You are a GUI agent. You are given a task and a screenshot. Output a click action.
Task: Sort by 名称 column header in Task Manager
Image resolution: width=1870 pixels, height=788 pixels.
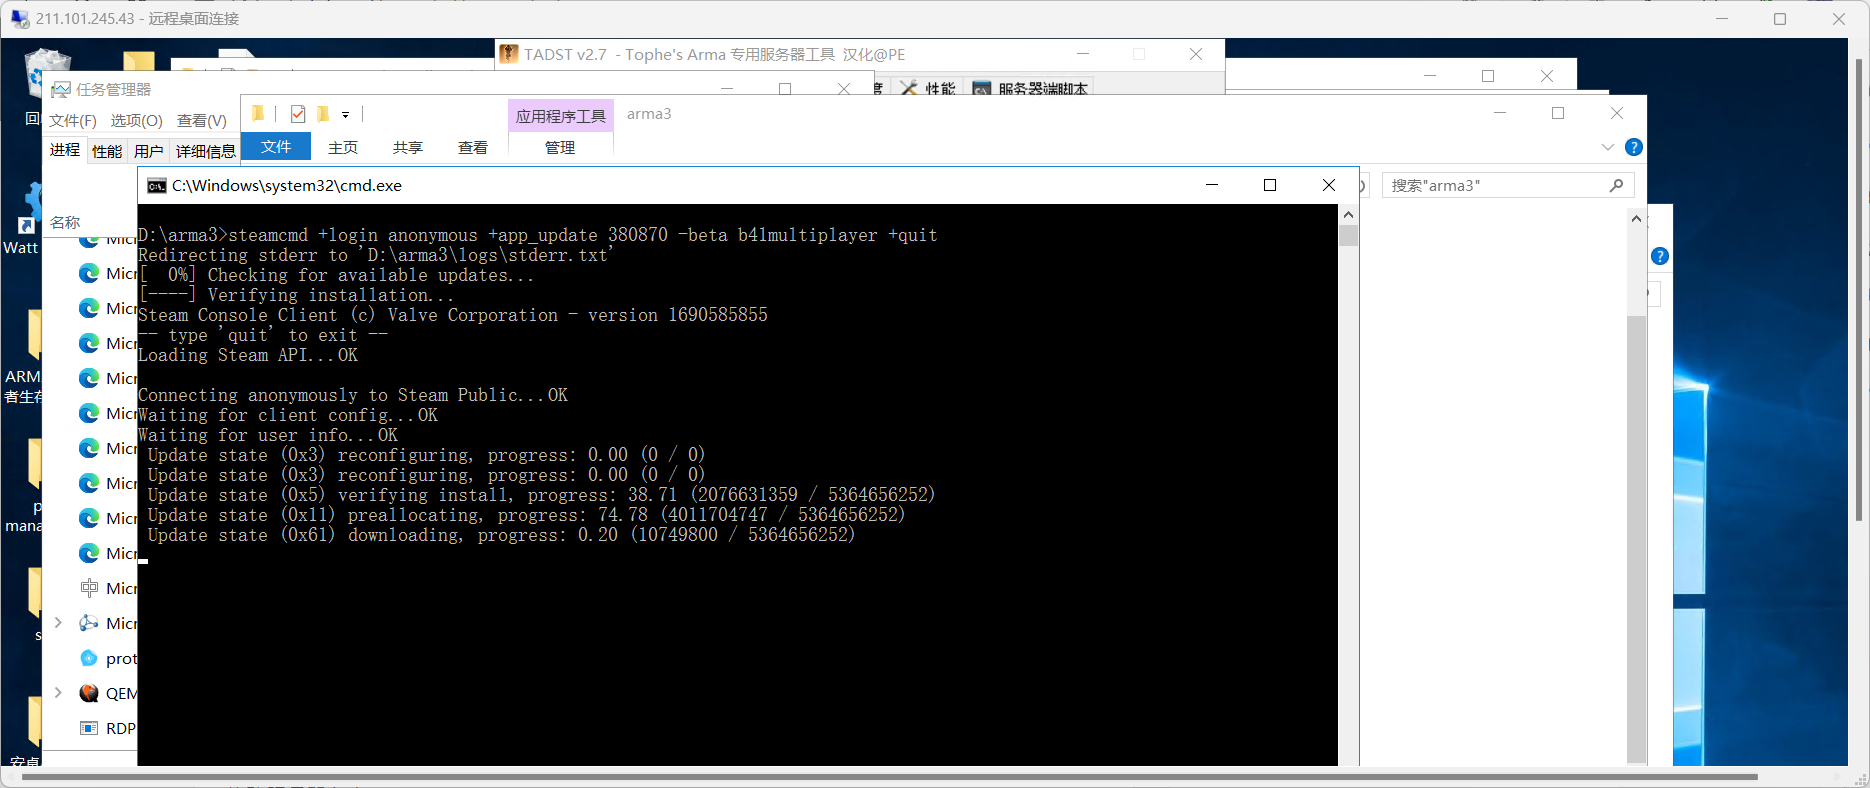click(65, 222)
